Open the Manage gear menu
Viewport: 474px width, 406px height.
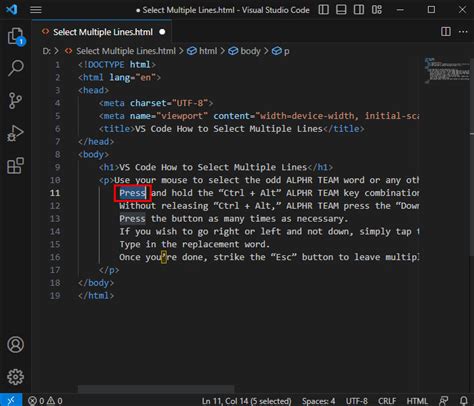pyautogui.click(x=15, y=377)
